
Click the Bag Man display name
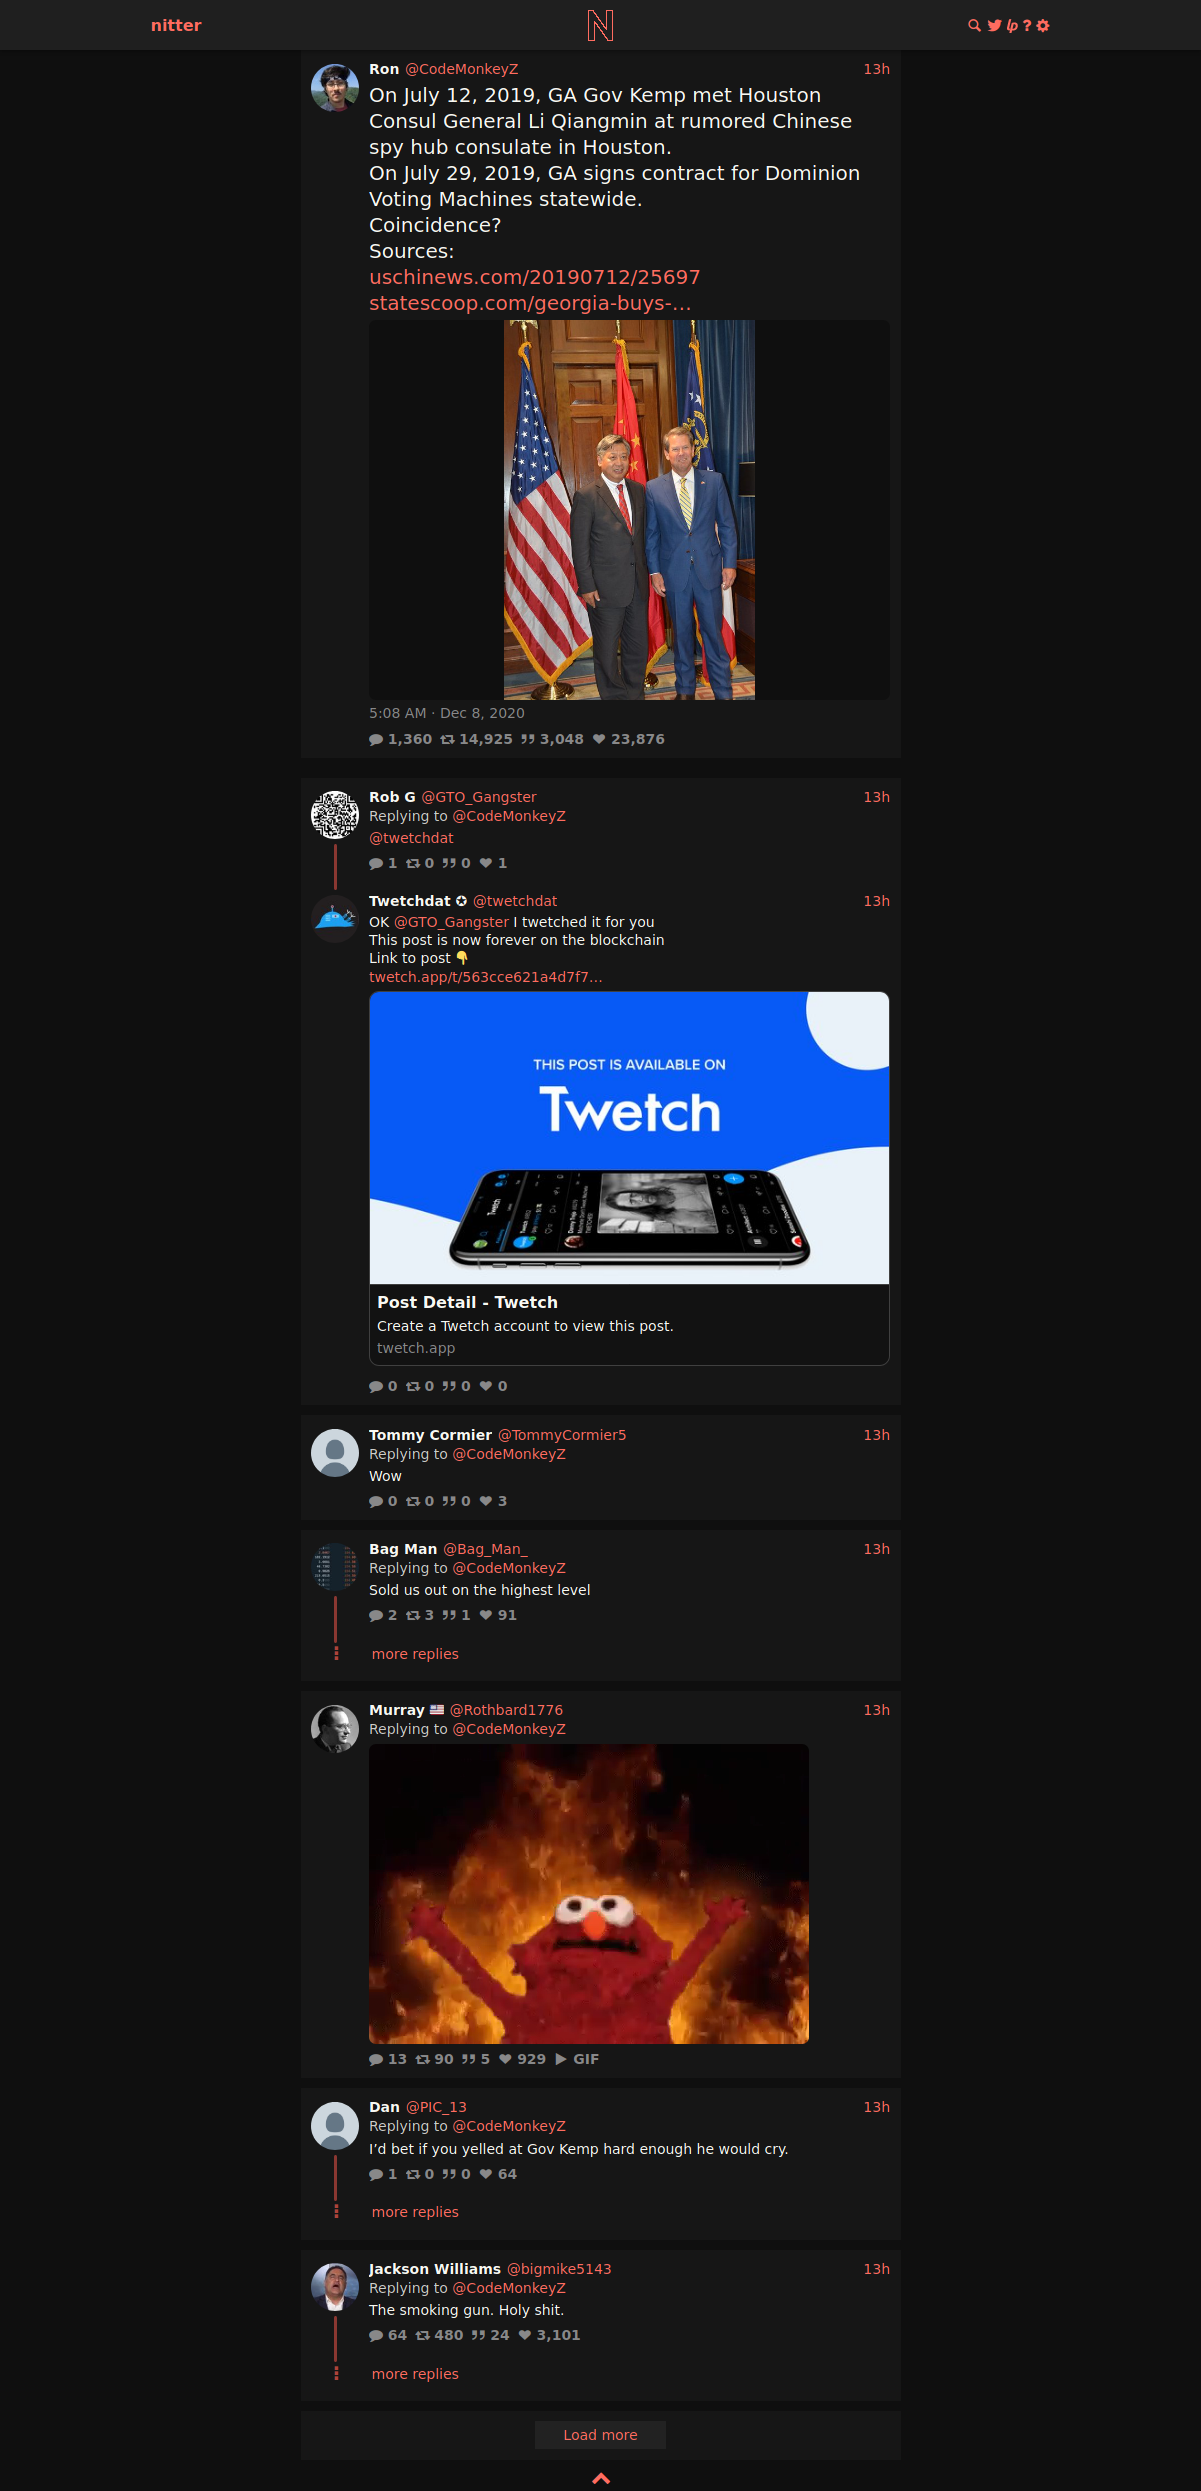[x=403, y=1549]
